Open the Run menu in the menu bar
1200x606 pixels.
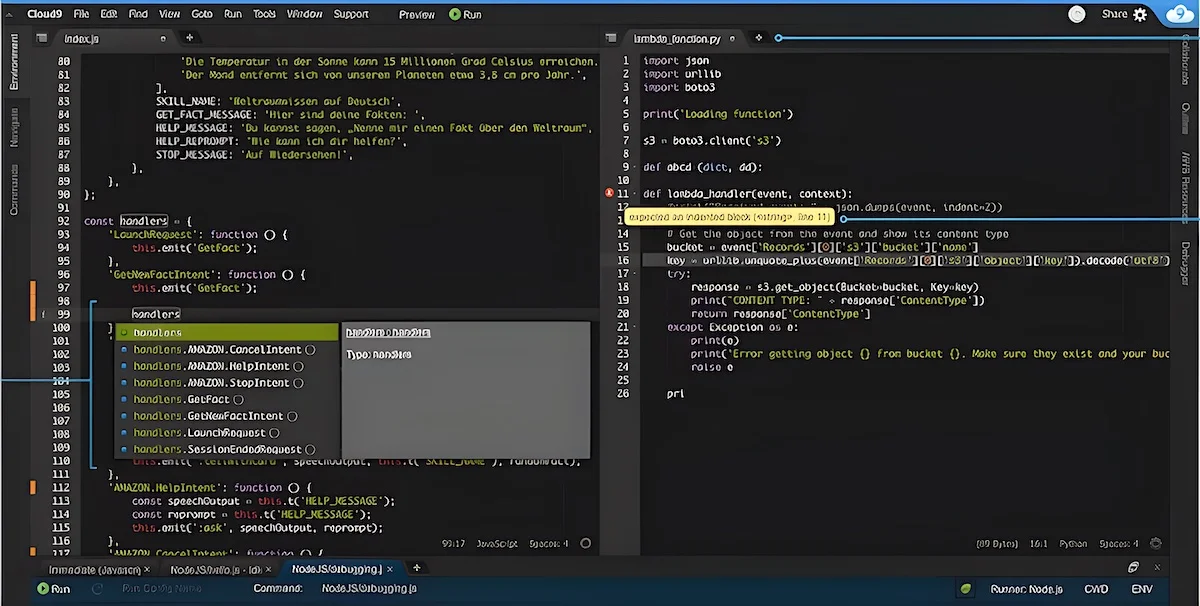coord(233,15)
